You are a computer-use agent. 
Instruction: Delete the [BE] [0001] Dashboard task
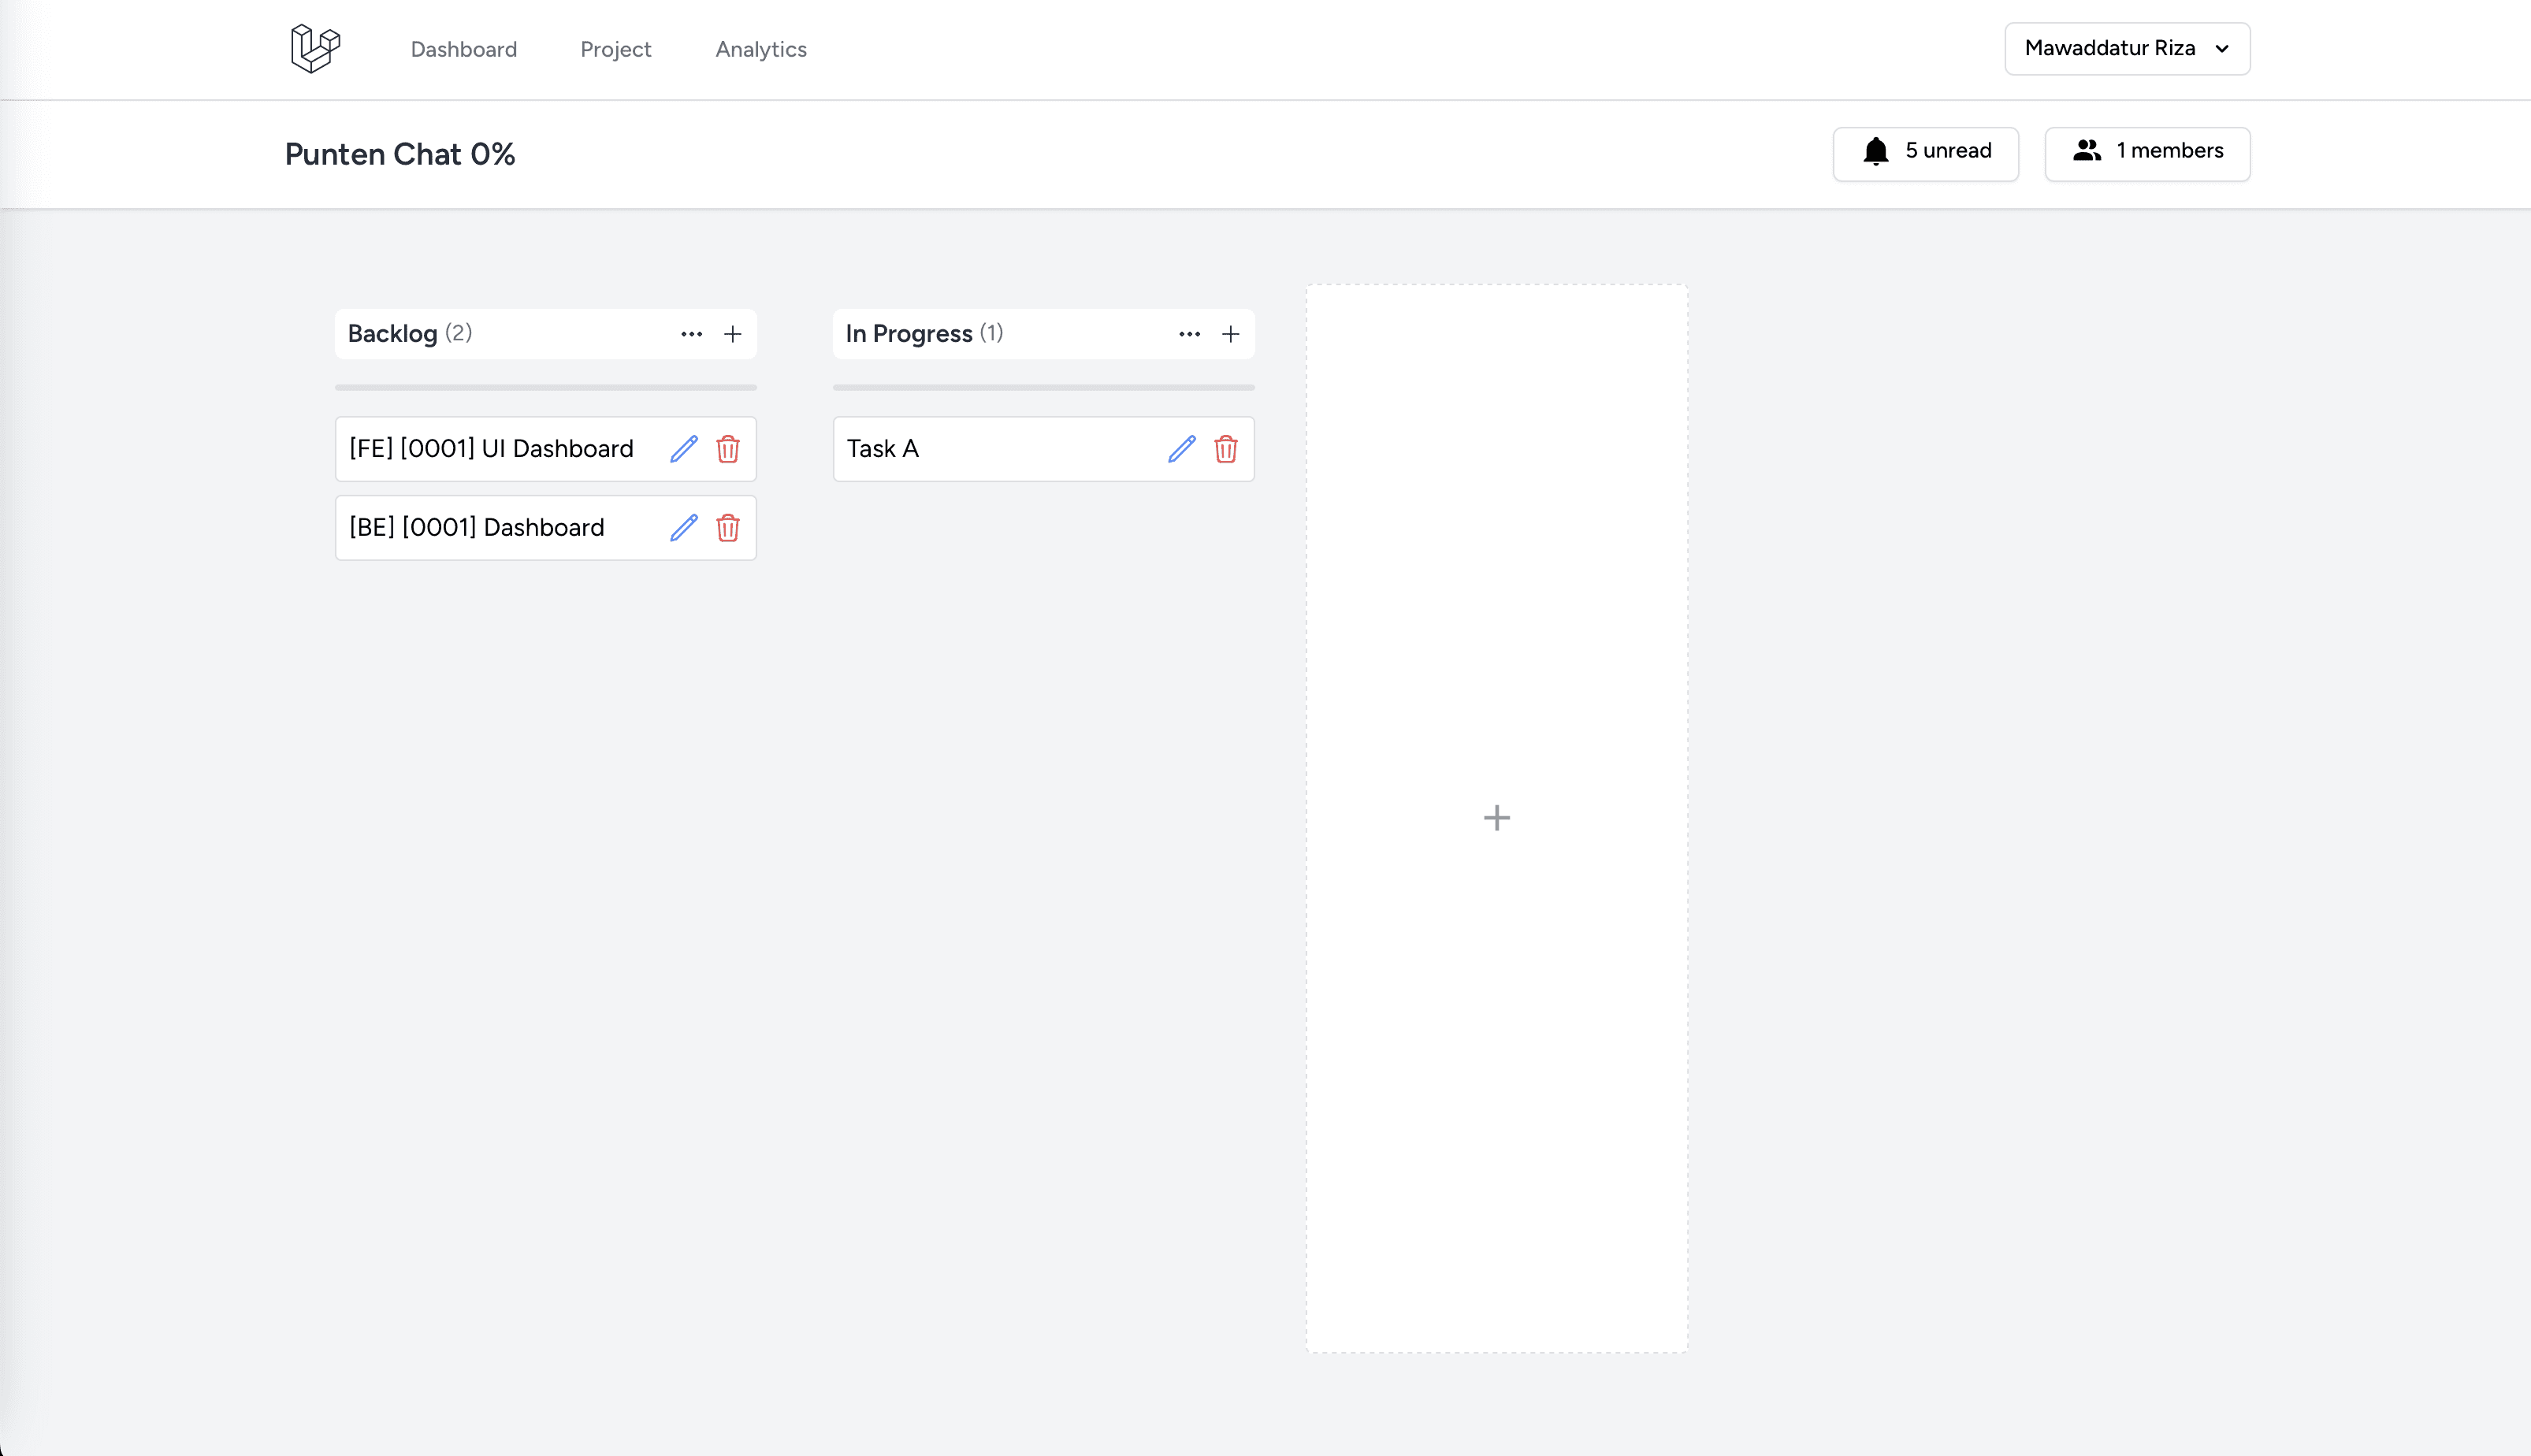pyautogui.click(x=728, y=528)
